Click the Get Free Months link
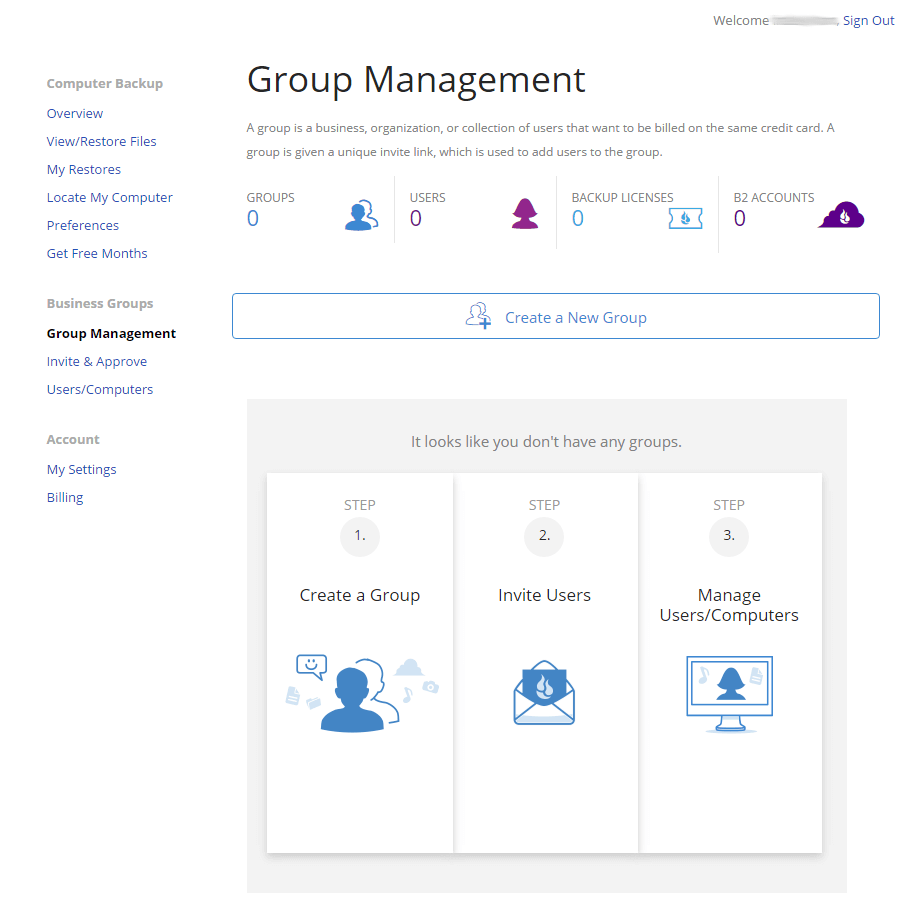The width and height of the screenshot is (924, 906). click(97, 254)
